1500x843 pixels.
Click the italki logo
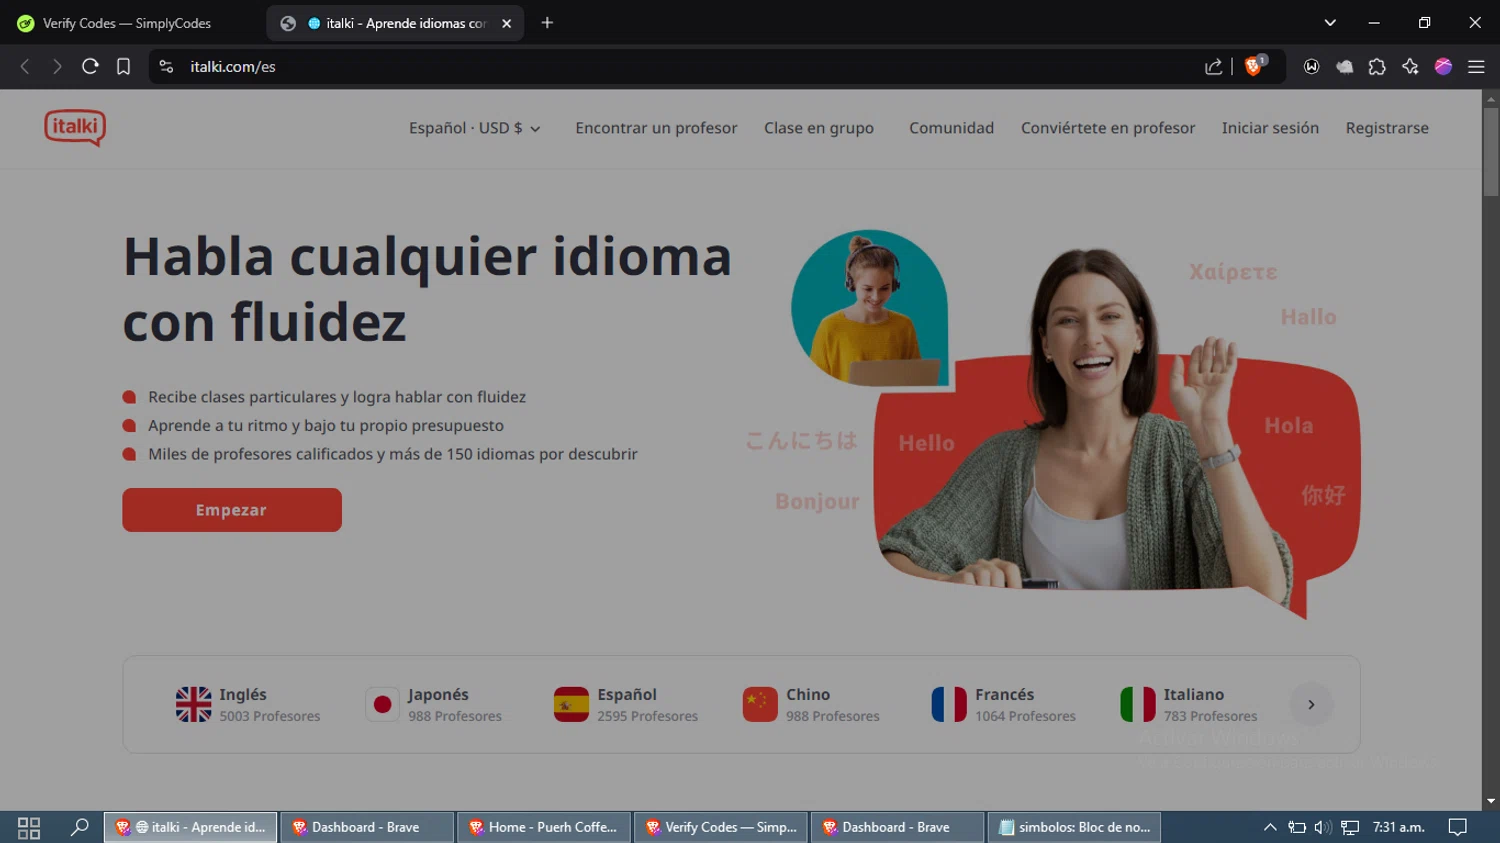[x=75, y=127]
